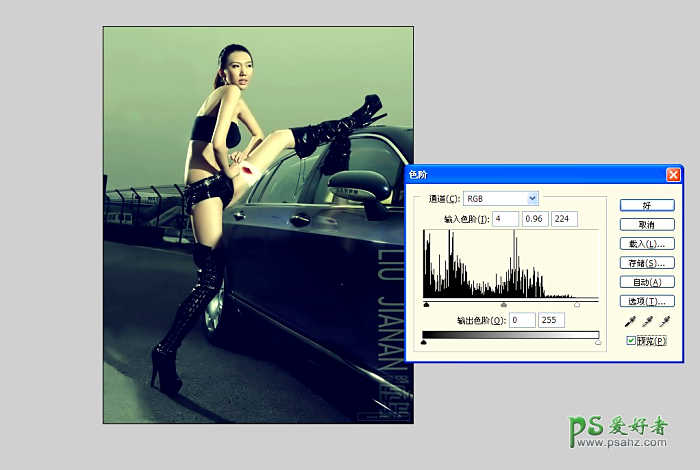Select the black point eyedropper
Image resolution: width=700 pixels, height=470 pixels.
629,321
